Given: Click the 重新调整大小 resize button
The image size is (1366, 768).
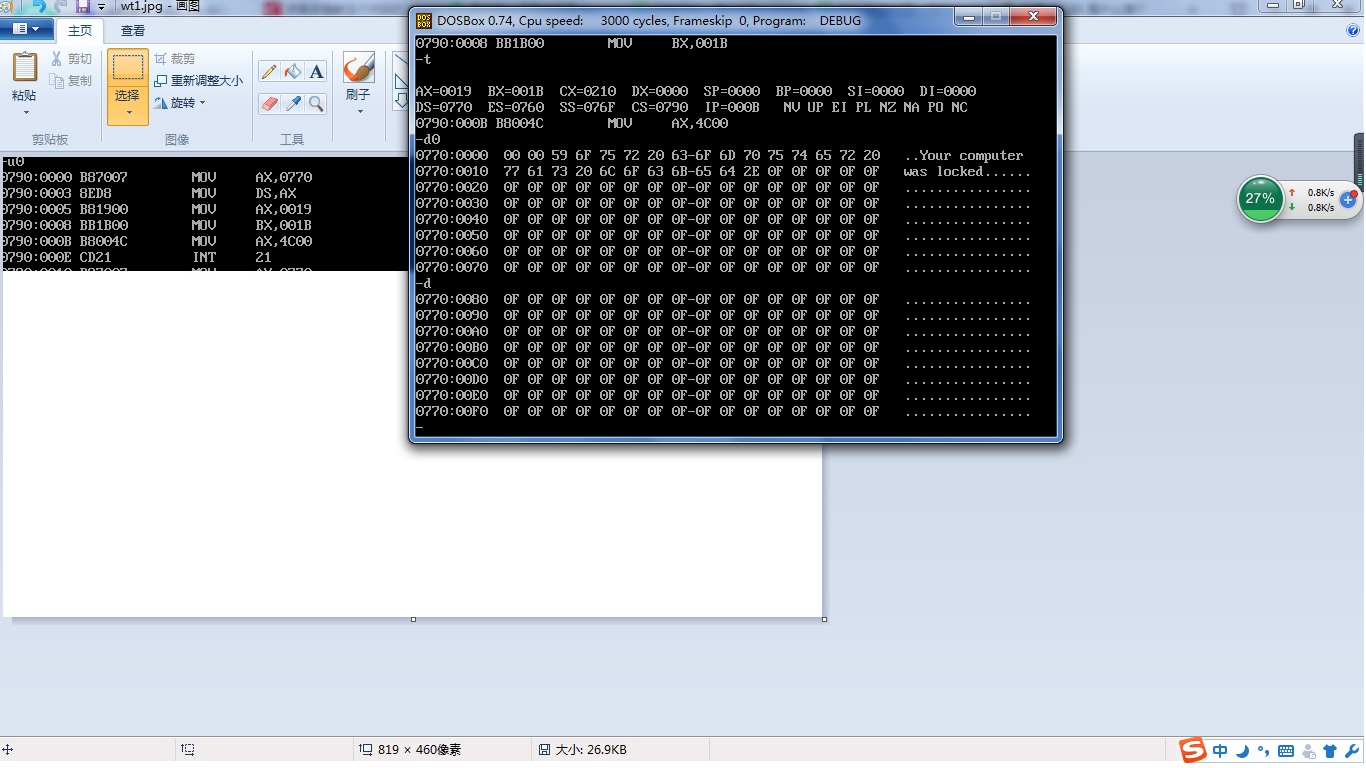Looking at the screenshot, I should click(199, 81).
